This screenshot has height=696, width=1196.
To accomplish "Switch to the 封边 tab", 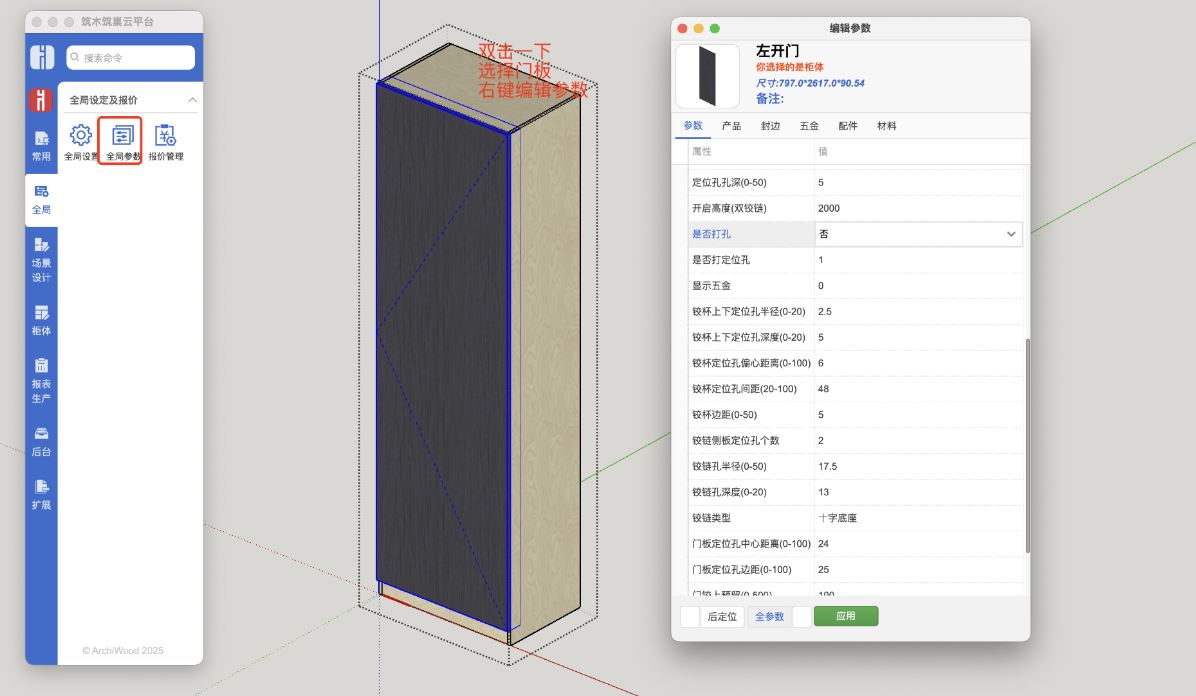I will [770, 126].
